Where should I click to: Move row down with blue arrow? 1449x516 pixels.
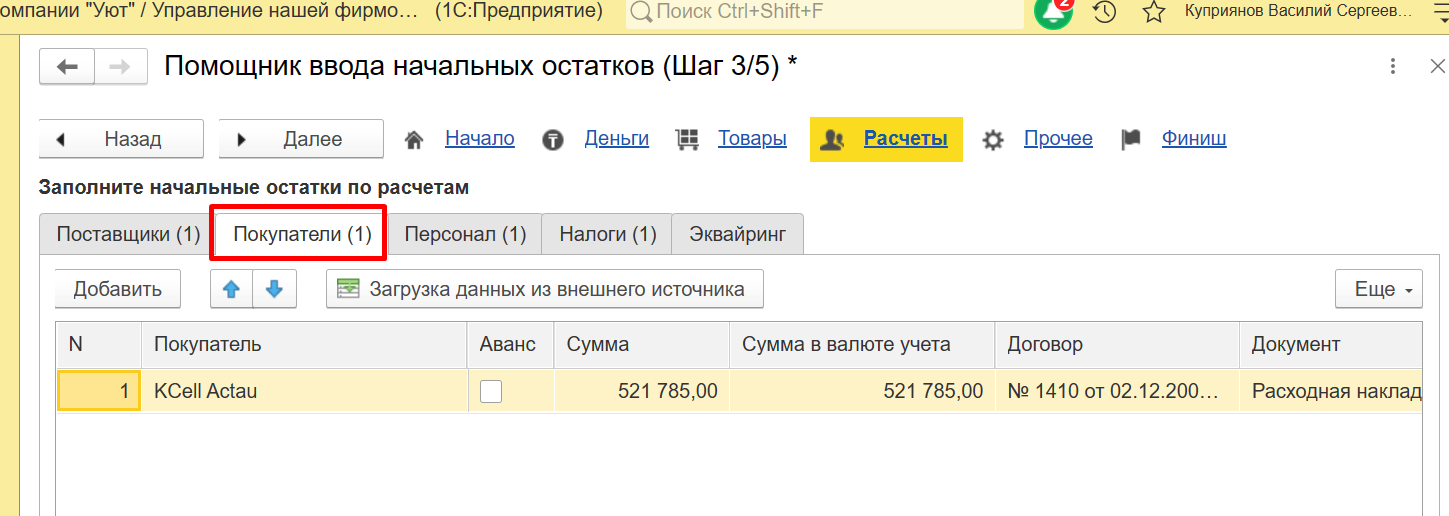point(274,289)
